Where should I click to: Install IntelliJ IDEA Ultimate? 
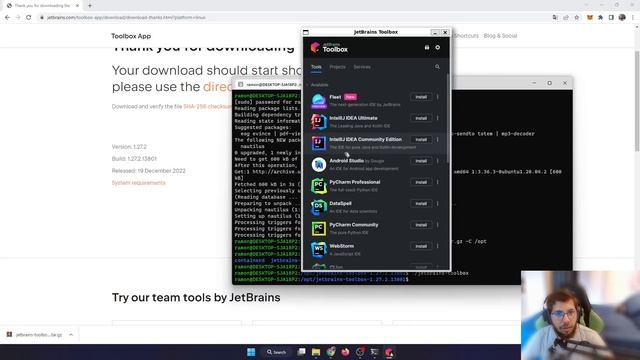[421, 118]
